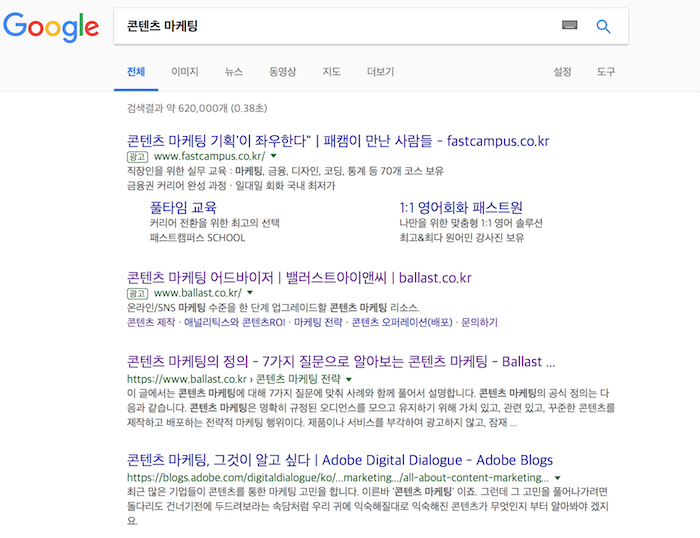Expand dropdown arrow beside www.fastcampus.co.kr/
The height and width of the screenshot is (538, 700).
(x=274, y=156)
